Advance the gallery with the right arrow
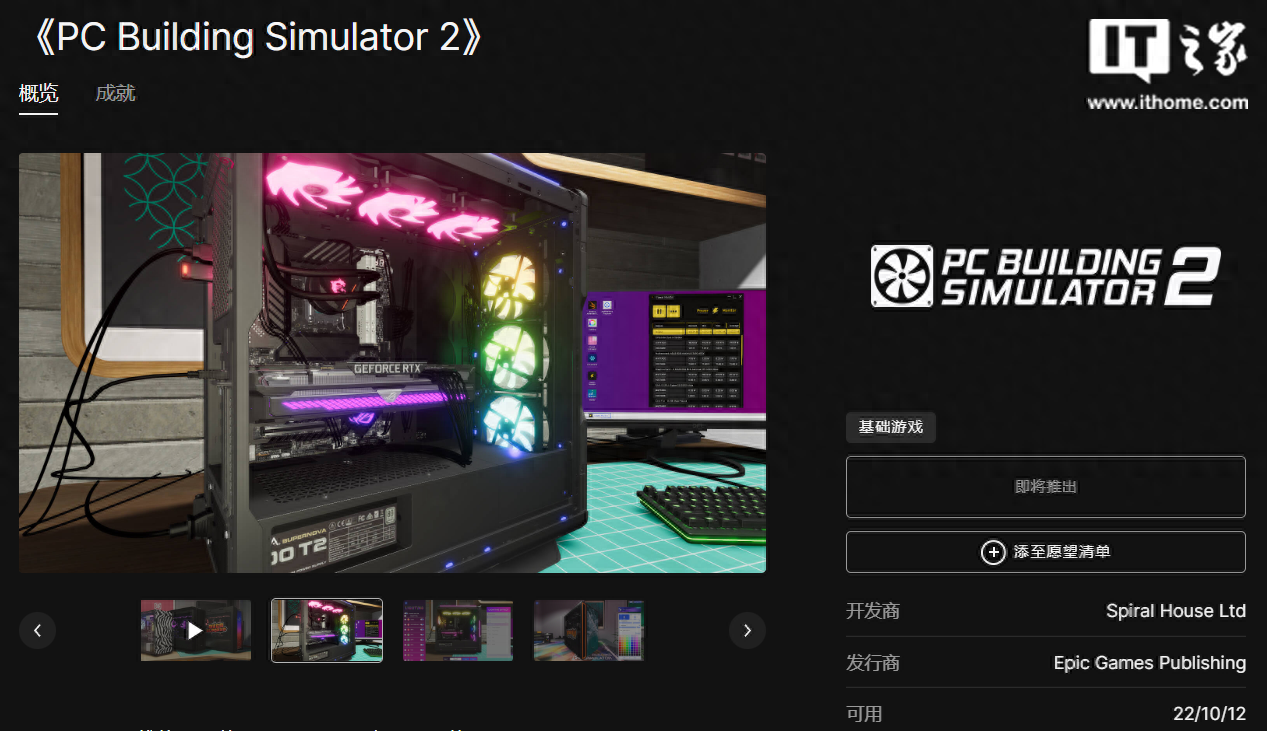 pyautogui.click(x=746, y=630)
